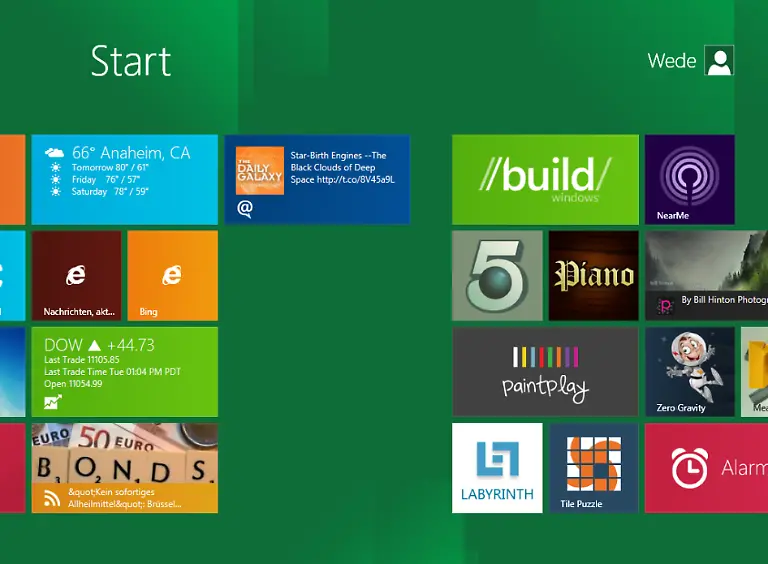Launch the Piano app tile

point(594,276)
